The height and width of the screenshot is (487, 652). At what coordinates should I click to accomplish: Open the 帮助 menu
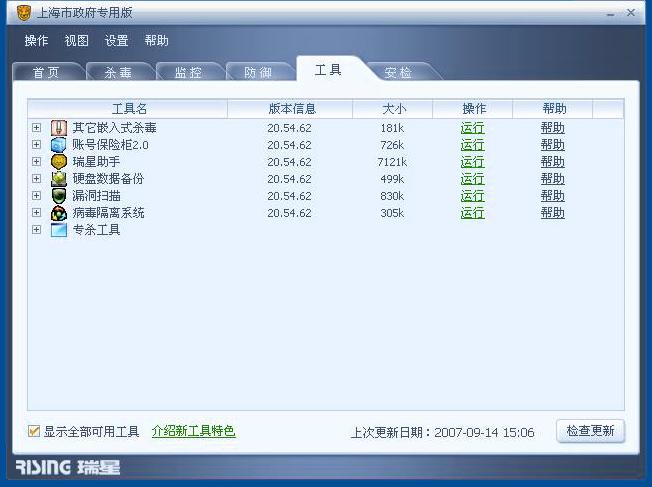click(x=156, y=41)
